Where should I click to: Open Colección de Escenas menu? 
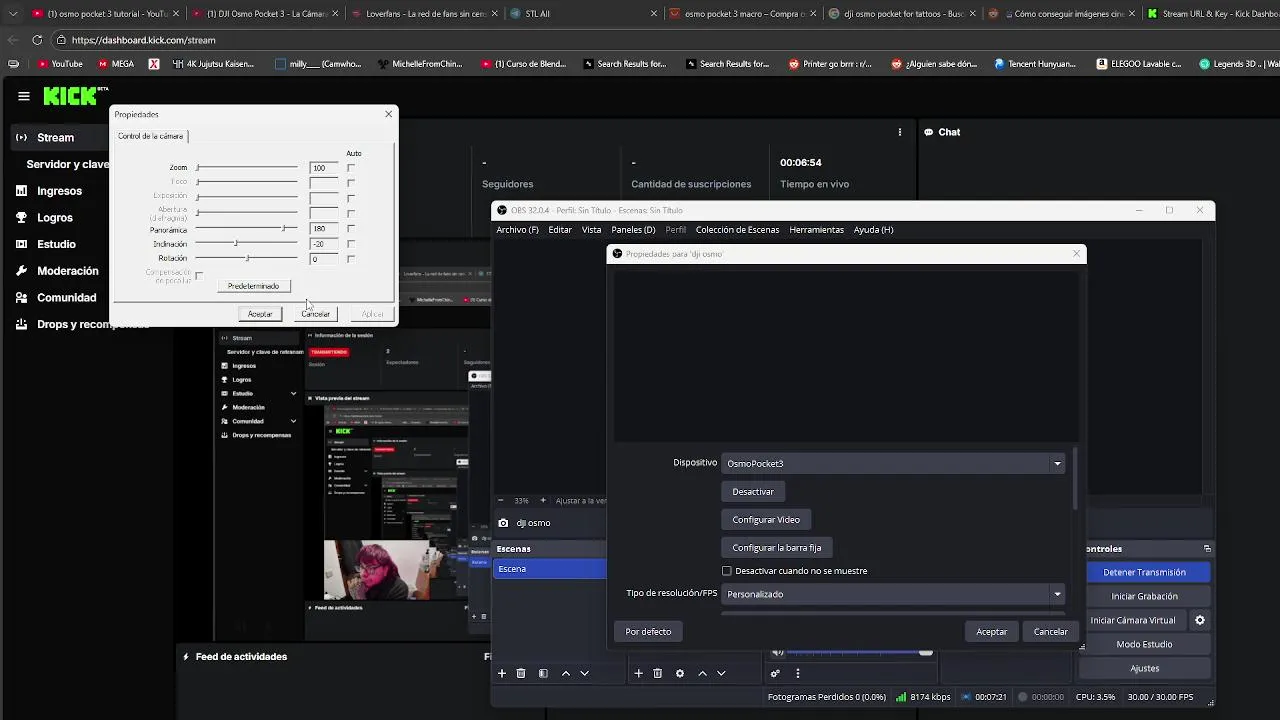737,230
